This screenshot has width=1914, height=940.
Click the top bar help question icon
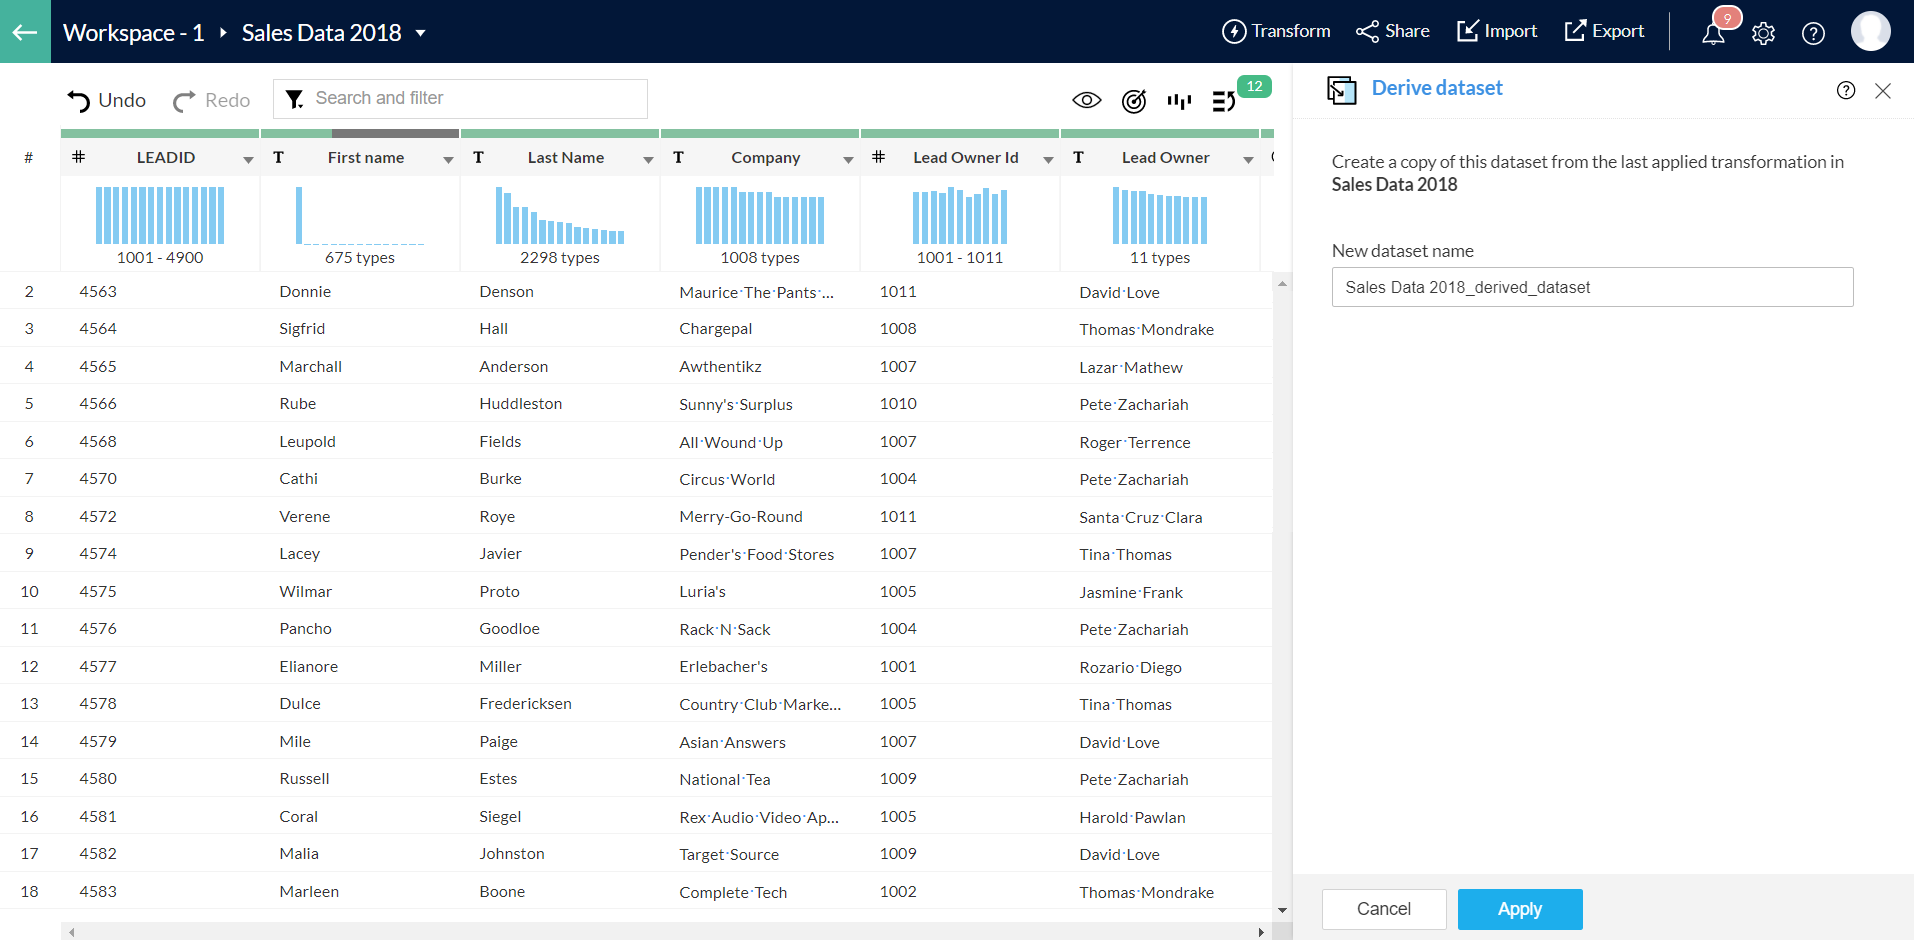1813,34
